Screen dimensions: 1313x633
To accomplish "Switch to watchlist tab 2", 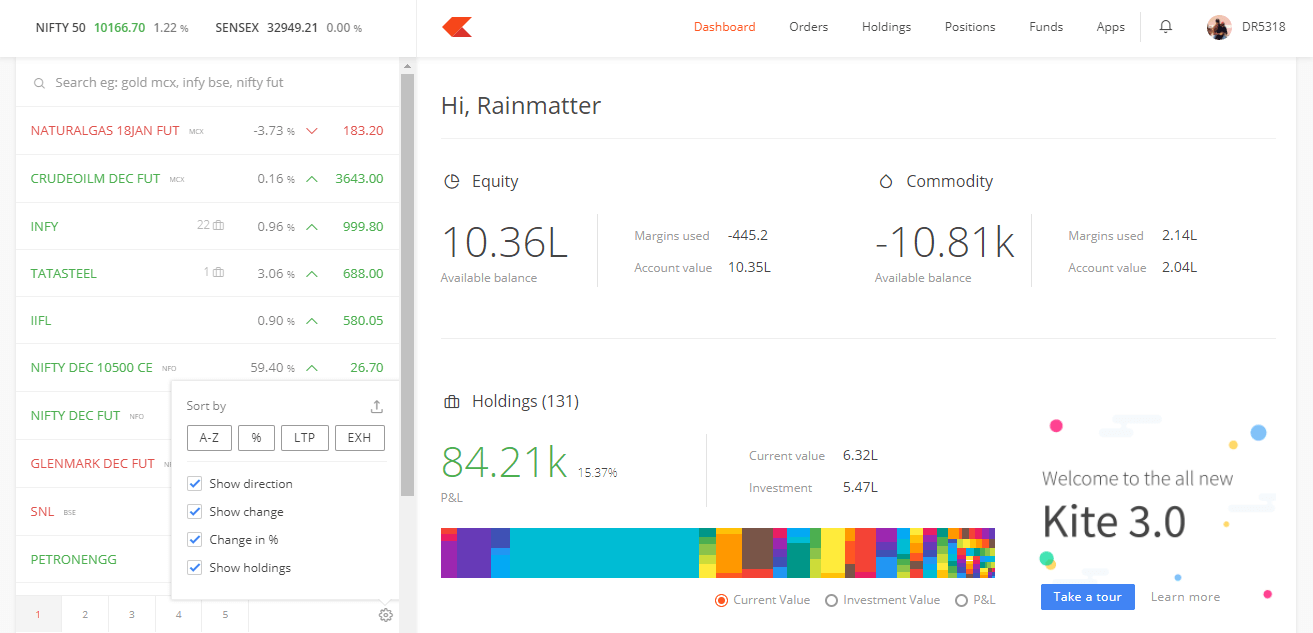I will 85,615.
